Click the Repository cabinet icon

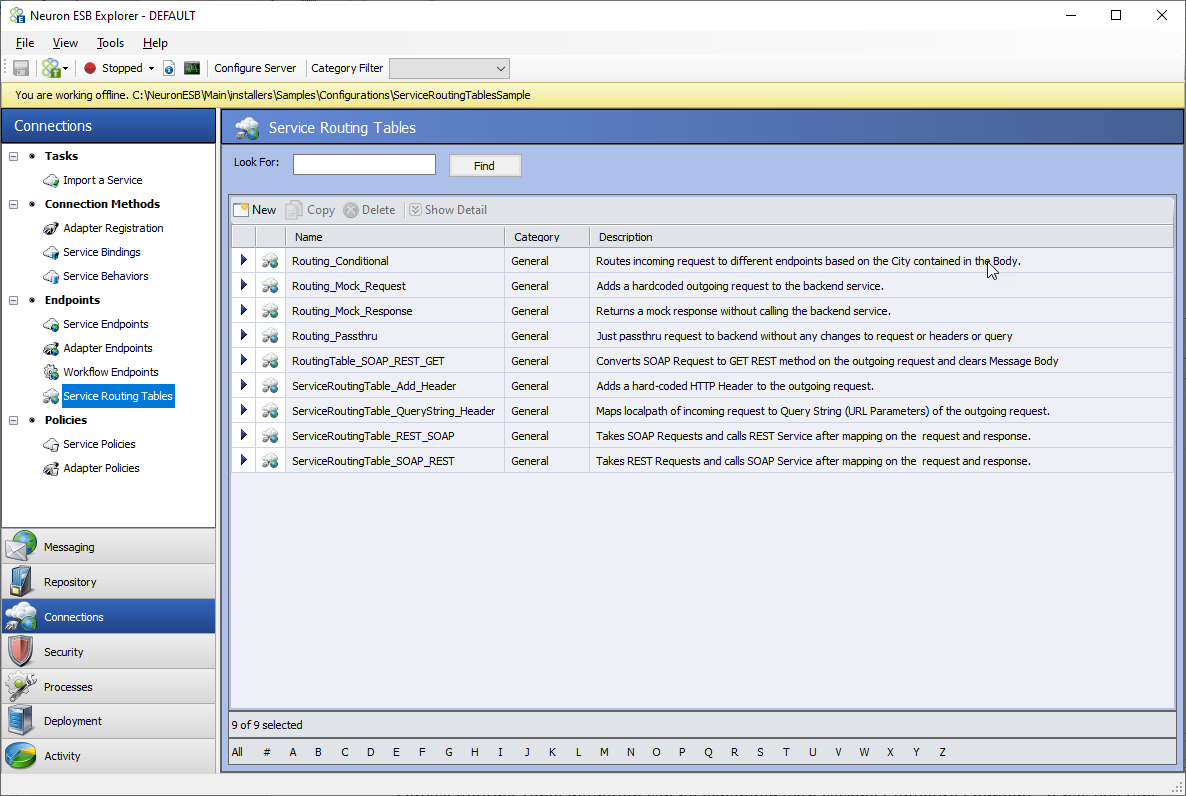point(20,581)
